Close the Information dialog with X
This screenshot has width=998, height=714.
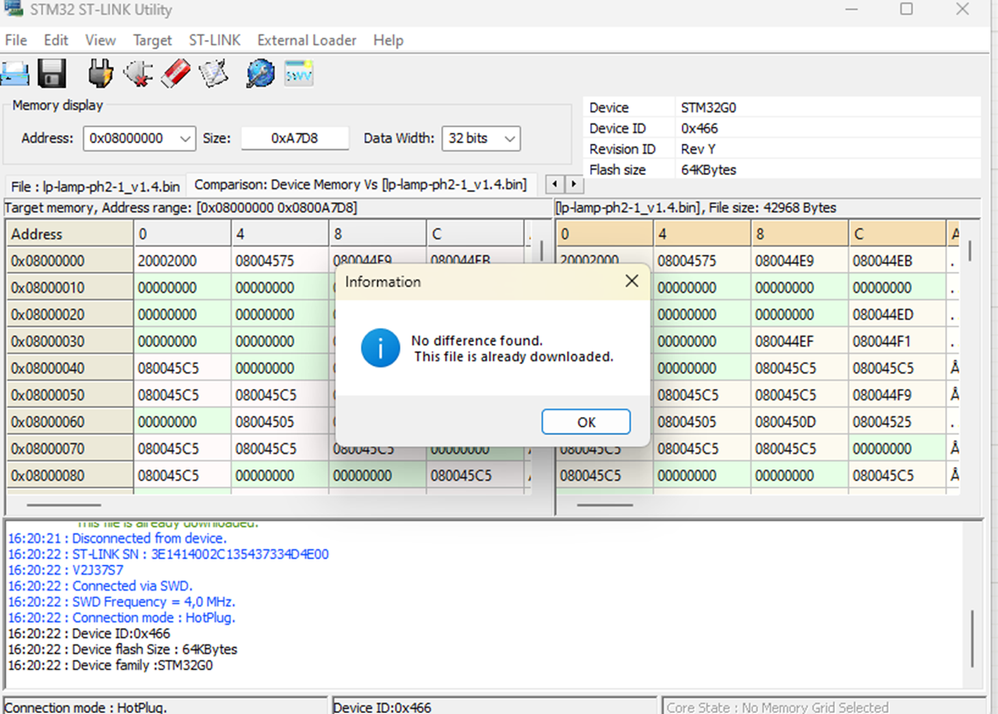631,282
